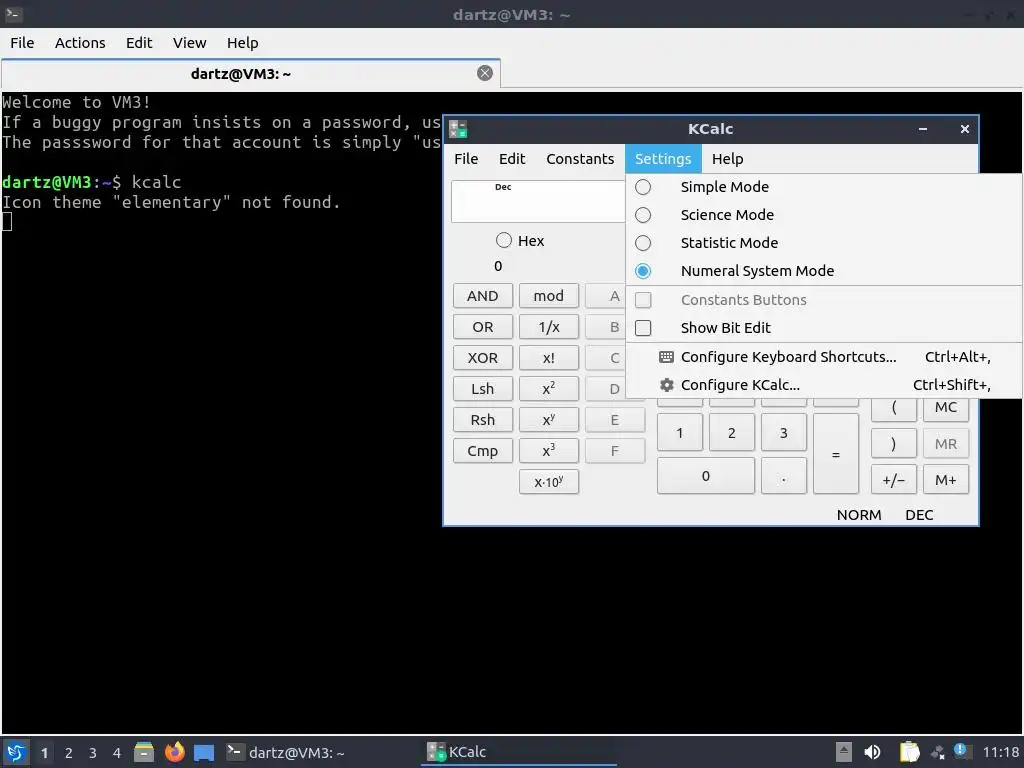Open Configure Keyboard Shortcuts entry
The height and width of the screenshot is (768, 1024).
(x=824, y=357)
